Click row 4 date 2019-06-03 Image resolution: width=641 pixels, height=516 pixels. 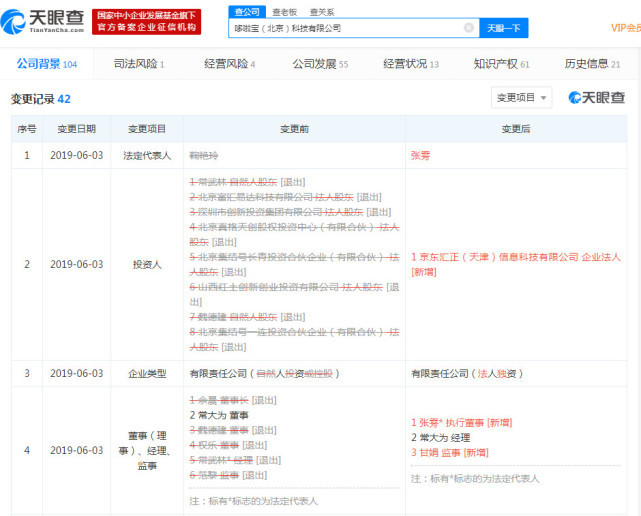click(x=76, y=451)
